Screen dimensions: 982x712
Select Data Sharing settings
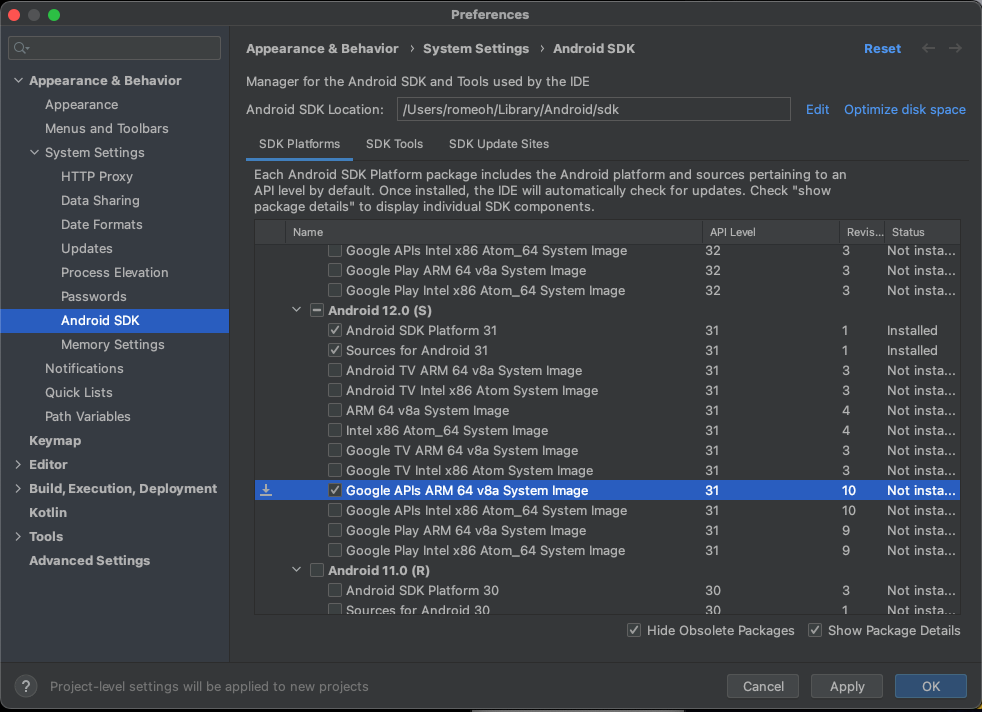(100, 200)
